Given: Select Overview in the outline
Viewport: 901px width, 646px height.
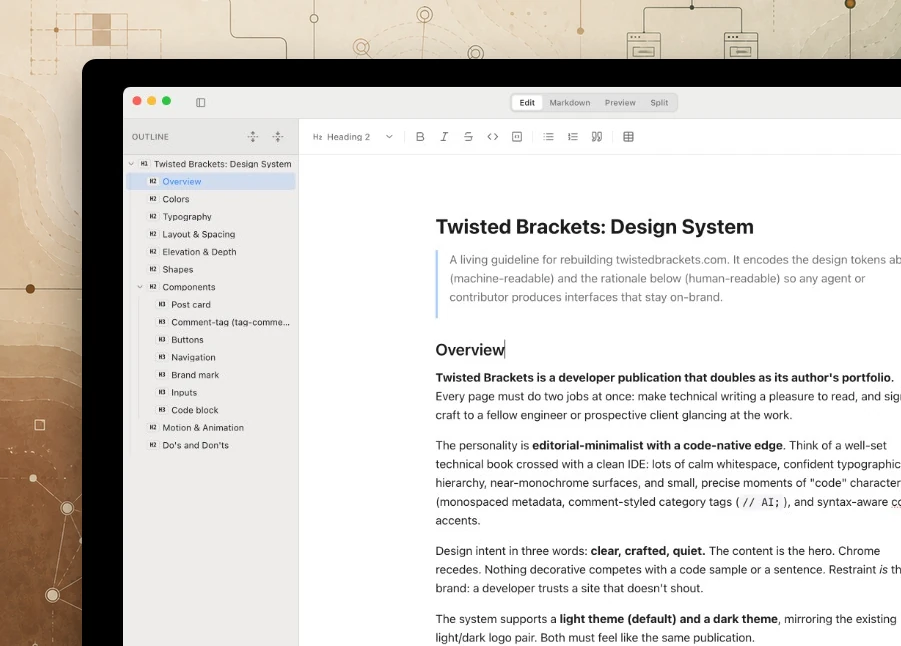Looking at the screenshot, I should [x=211, y=182].
